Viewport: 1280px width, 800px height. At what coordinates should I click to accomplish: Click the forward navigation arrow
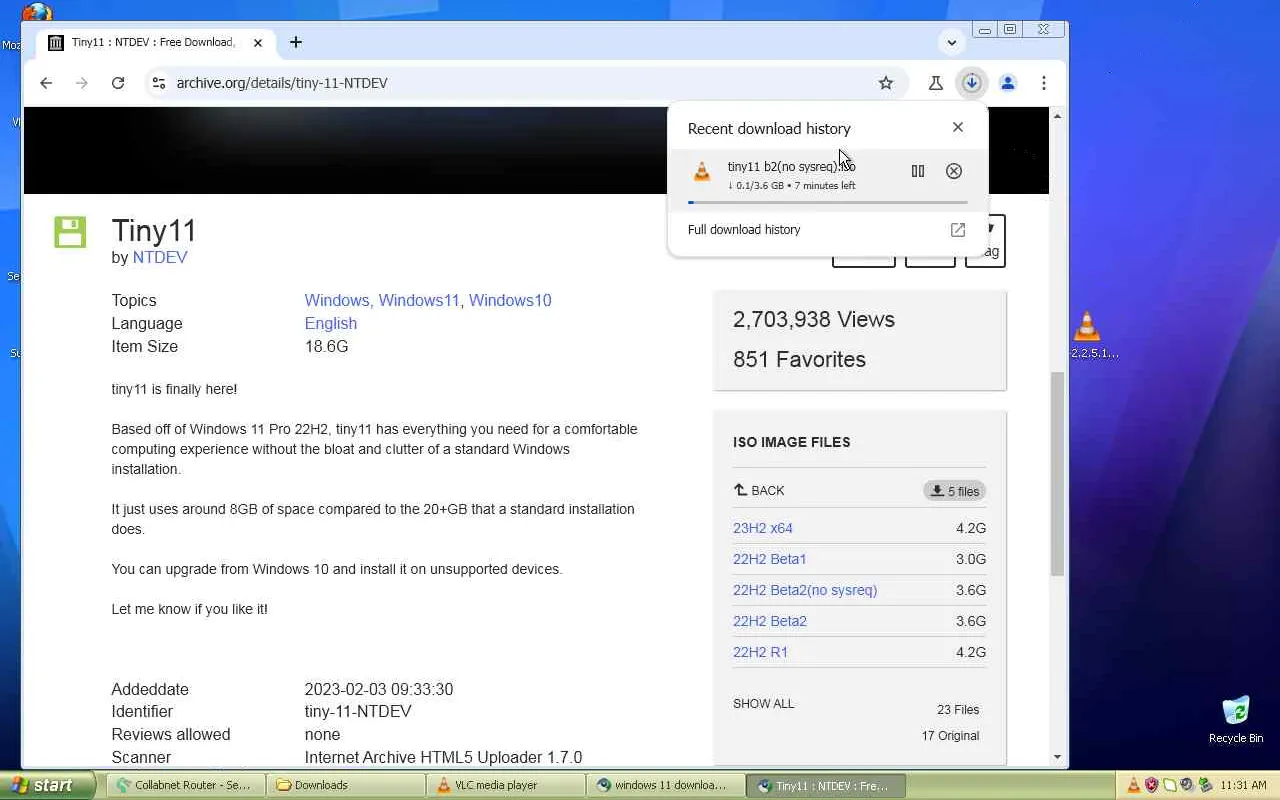82,83
